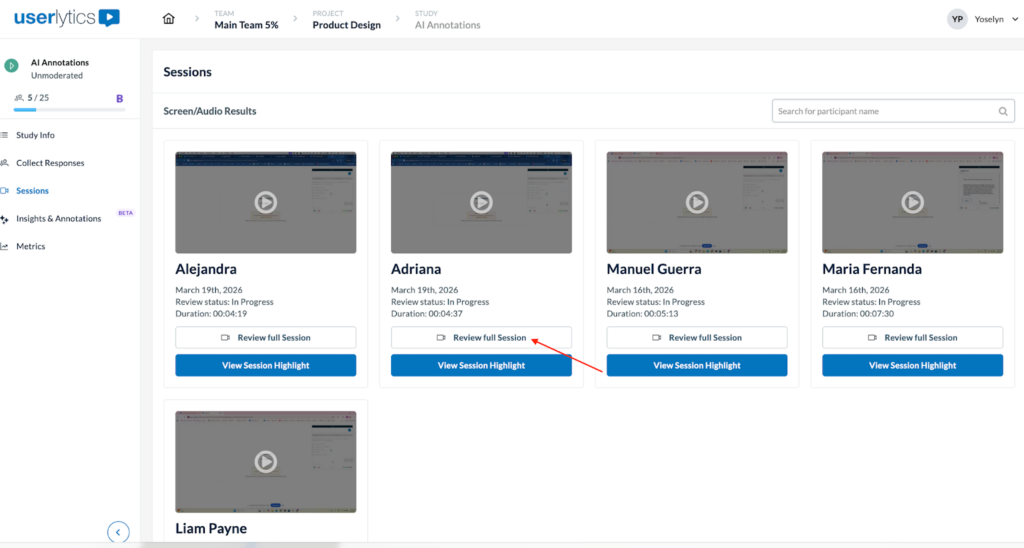Play Adriana's session video thumbnail
Viewport: 1024px width, 548px height.
(x=481, y=202)
